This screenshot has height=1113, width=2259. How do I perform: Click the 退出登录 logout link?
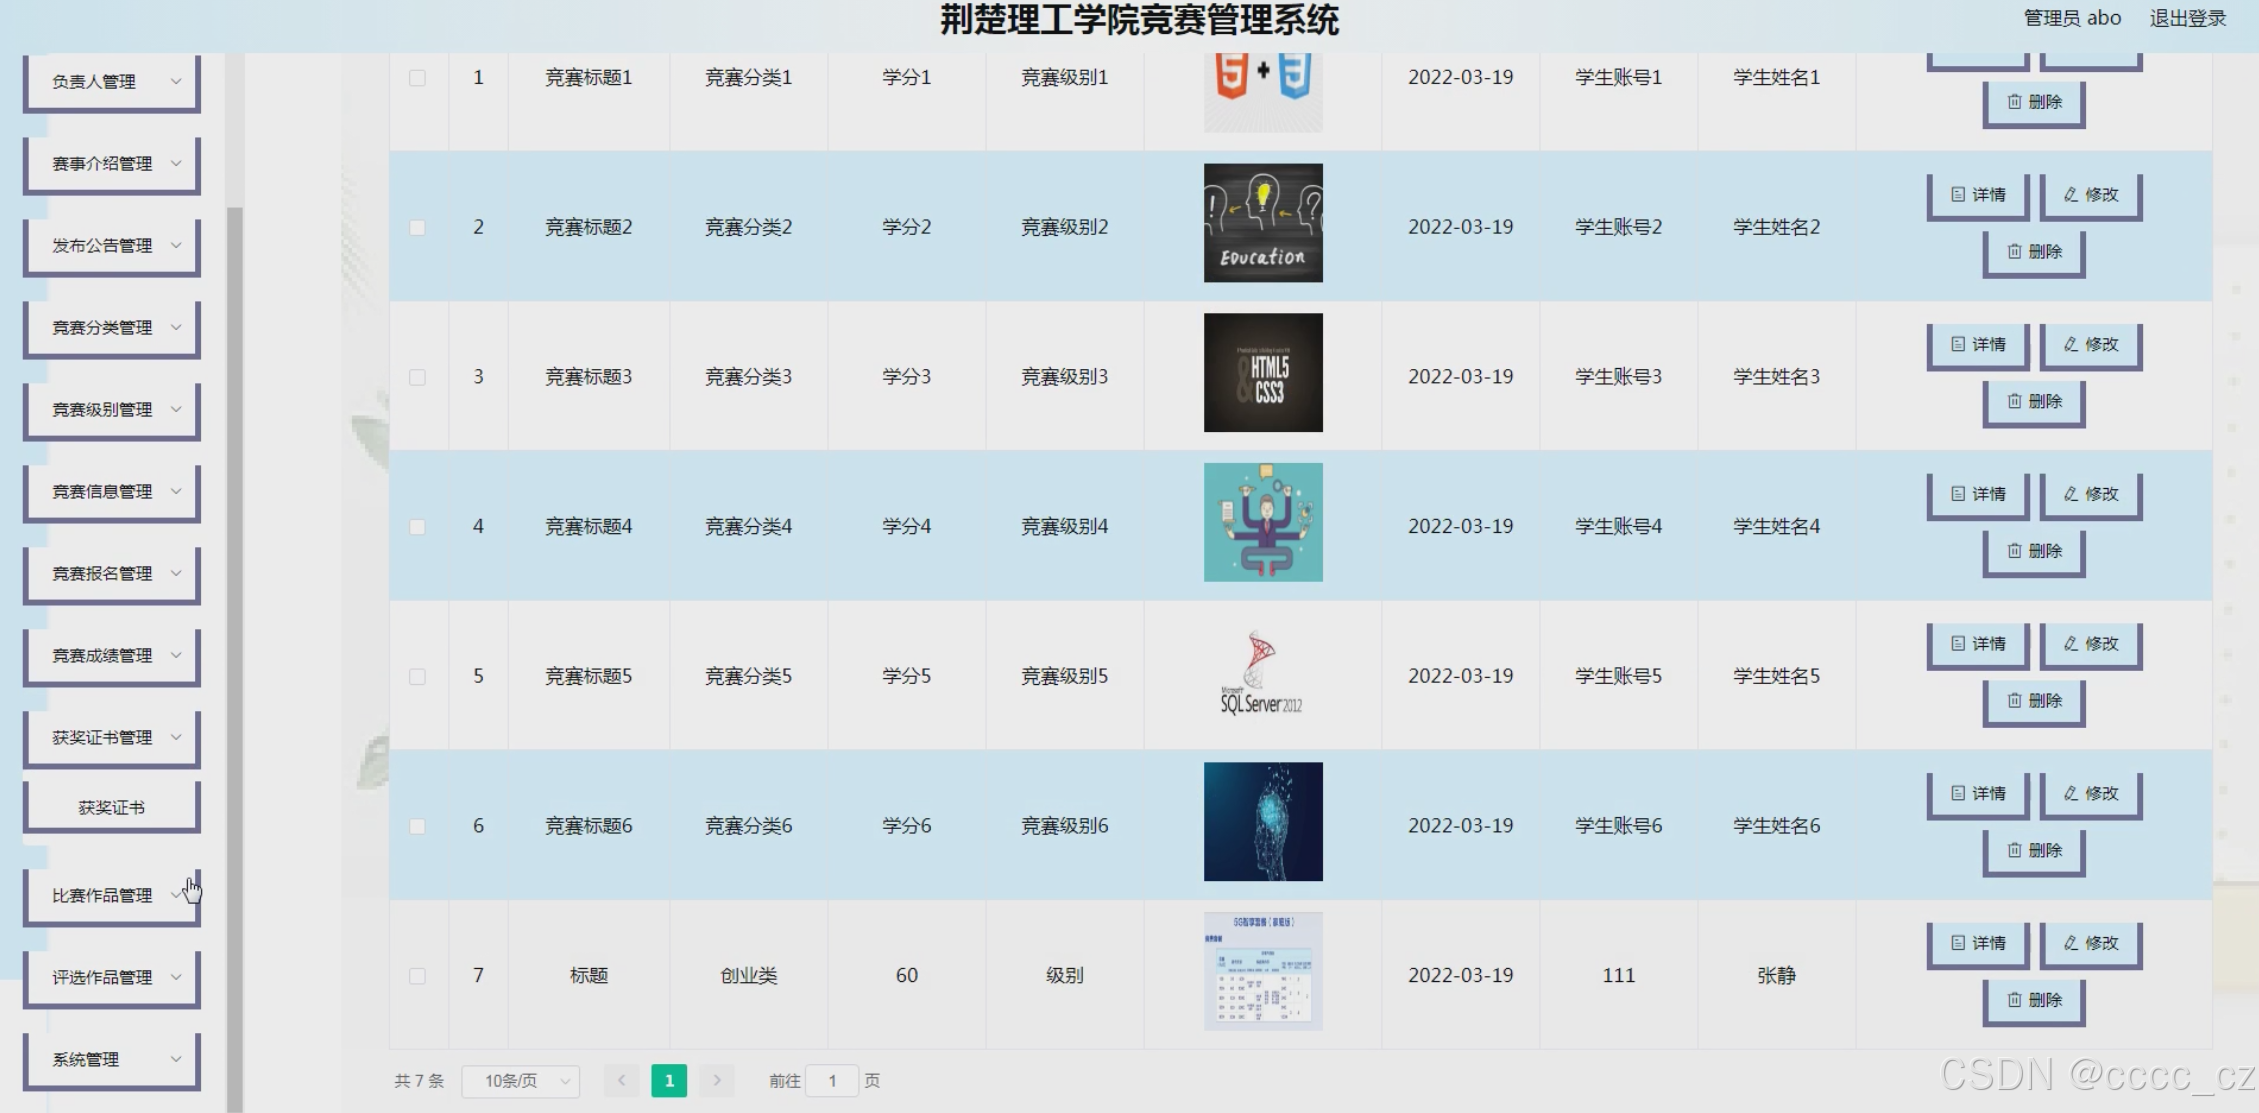[2187, 18]
